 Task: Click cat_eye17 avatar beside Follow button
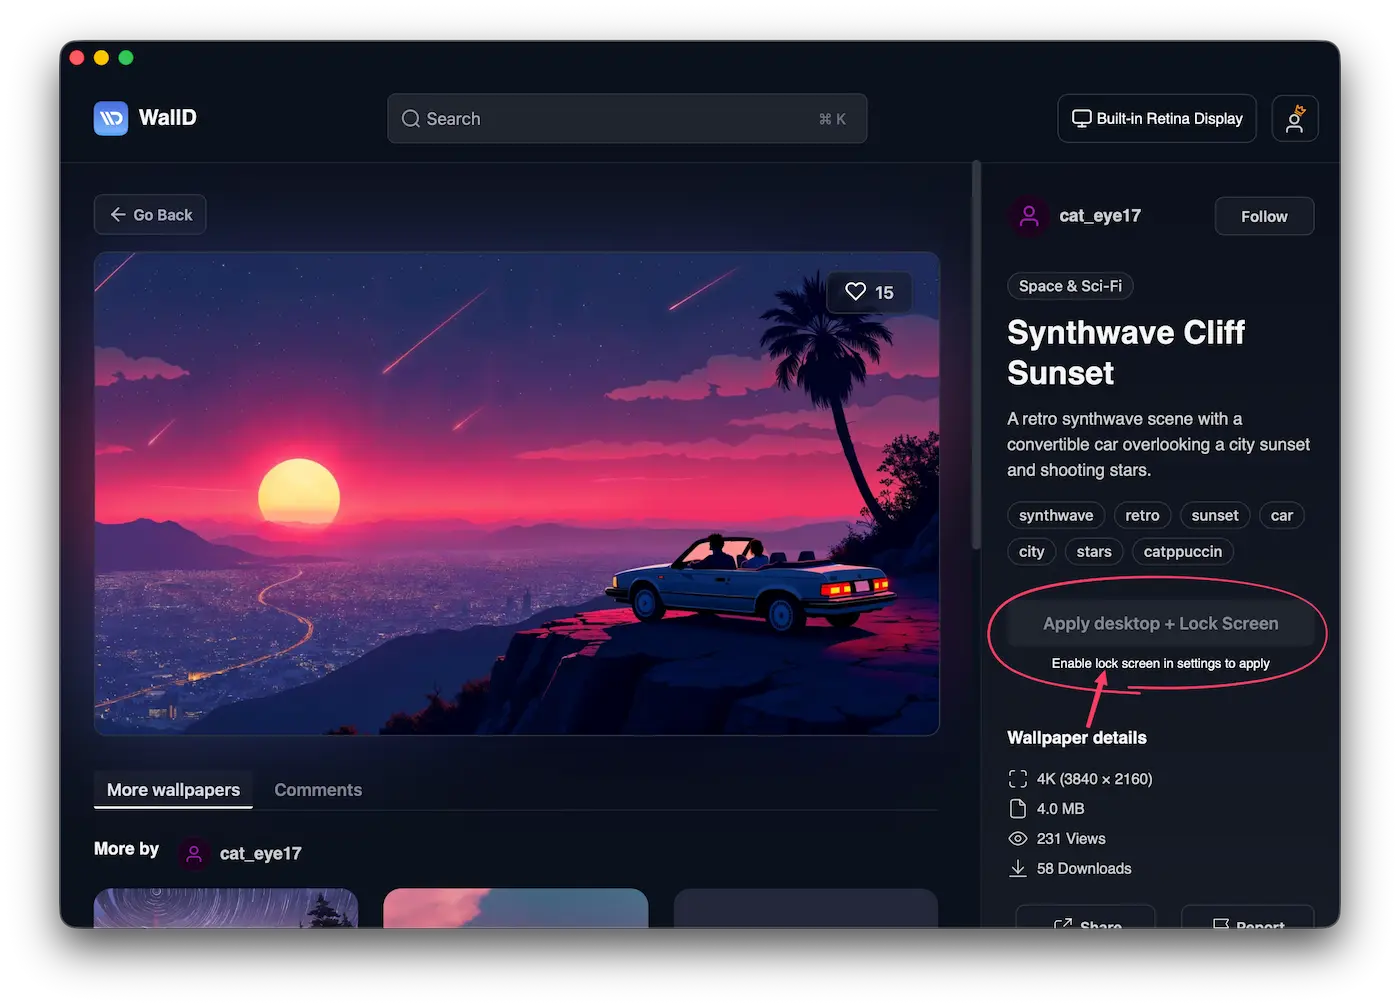coord(1029,216)
